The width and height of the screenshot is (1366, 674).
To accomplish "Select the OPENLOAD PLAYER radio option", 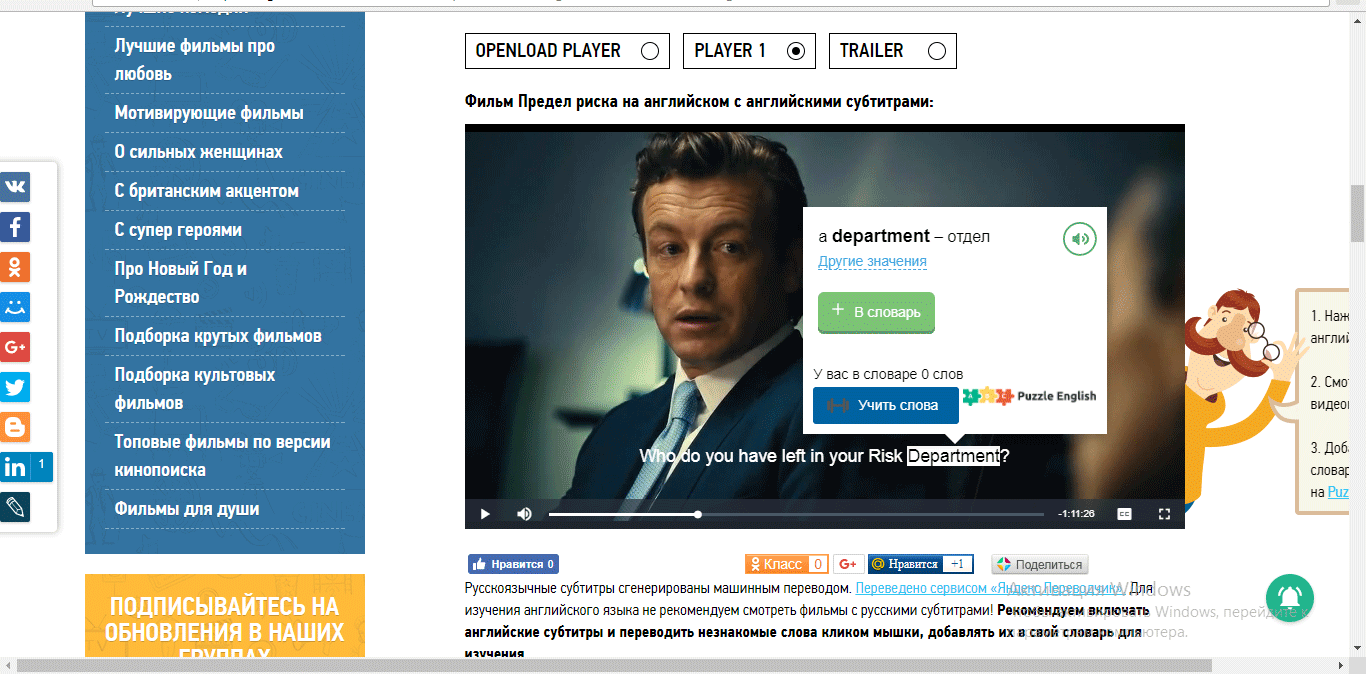I will [x=650, y=51].
